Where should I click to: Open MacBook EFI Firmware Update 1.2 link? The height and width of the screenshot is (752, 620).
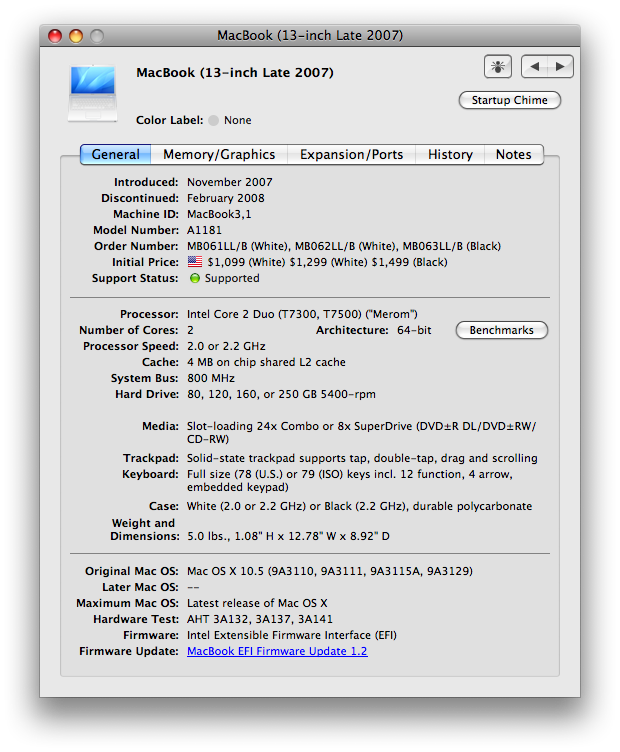pos(277,651)
